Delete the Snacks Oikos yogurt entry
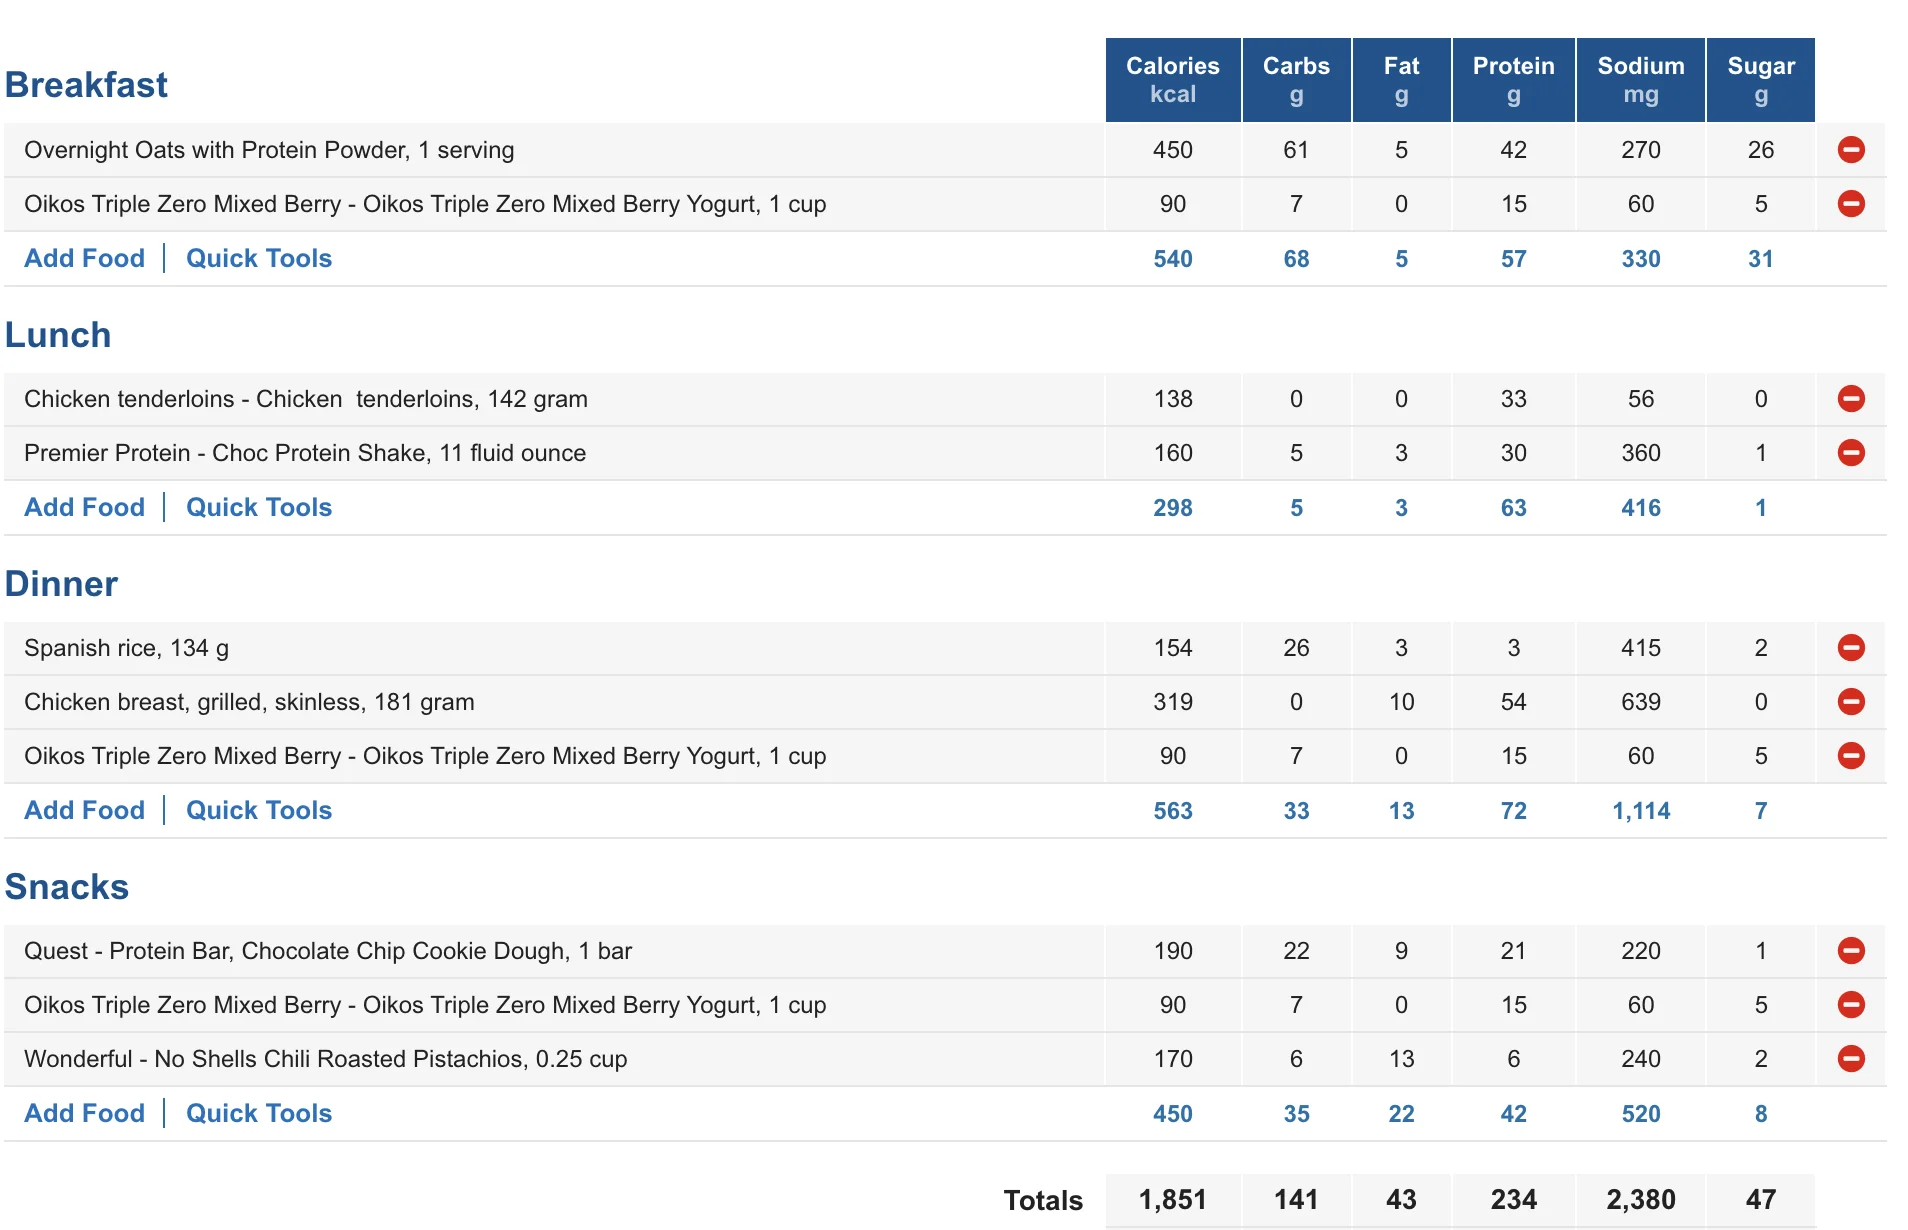 [x=1851, y=1005]
